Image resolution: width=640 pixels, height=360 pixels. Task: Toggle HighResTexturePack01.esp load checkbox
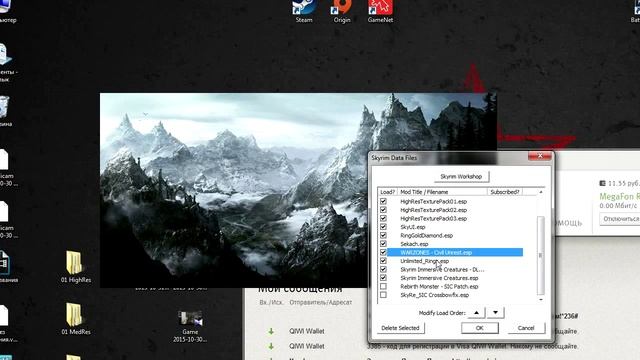tap(383, 201)
